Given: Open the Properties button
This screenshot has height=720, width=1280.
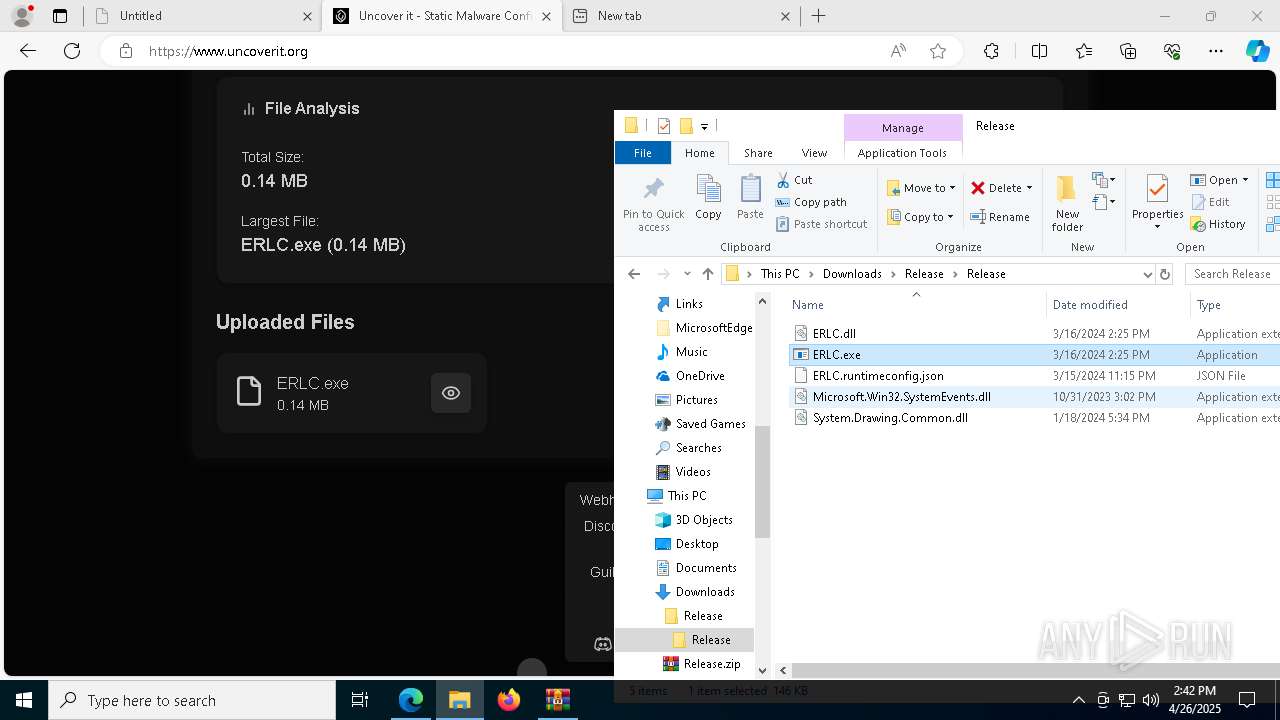Looking at the screenshot, I should click(1157, 203).
